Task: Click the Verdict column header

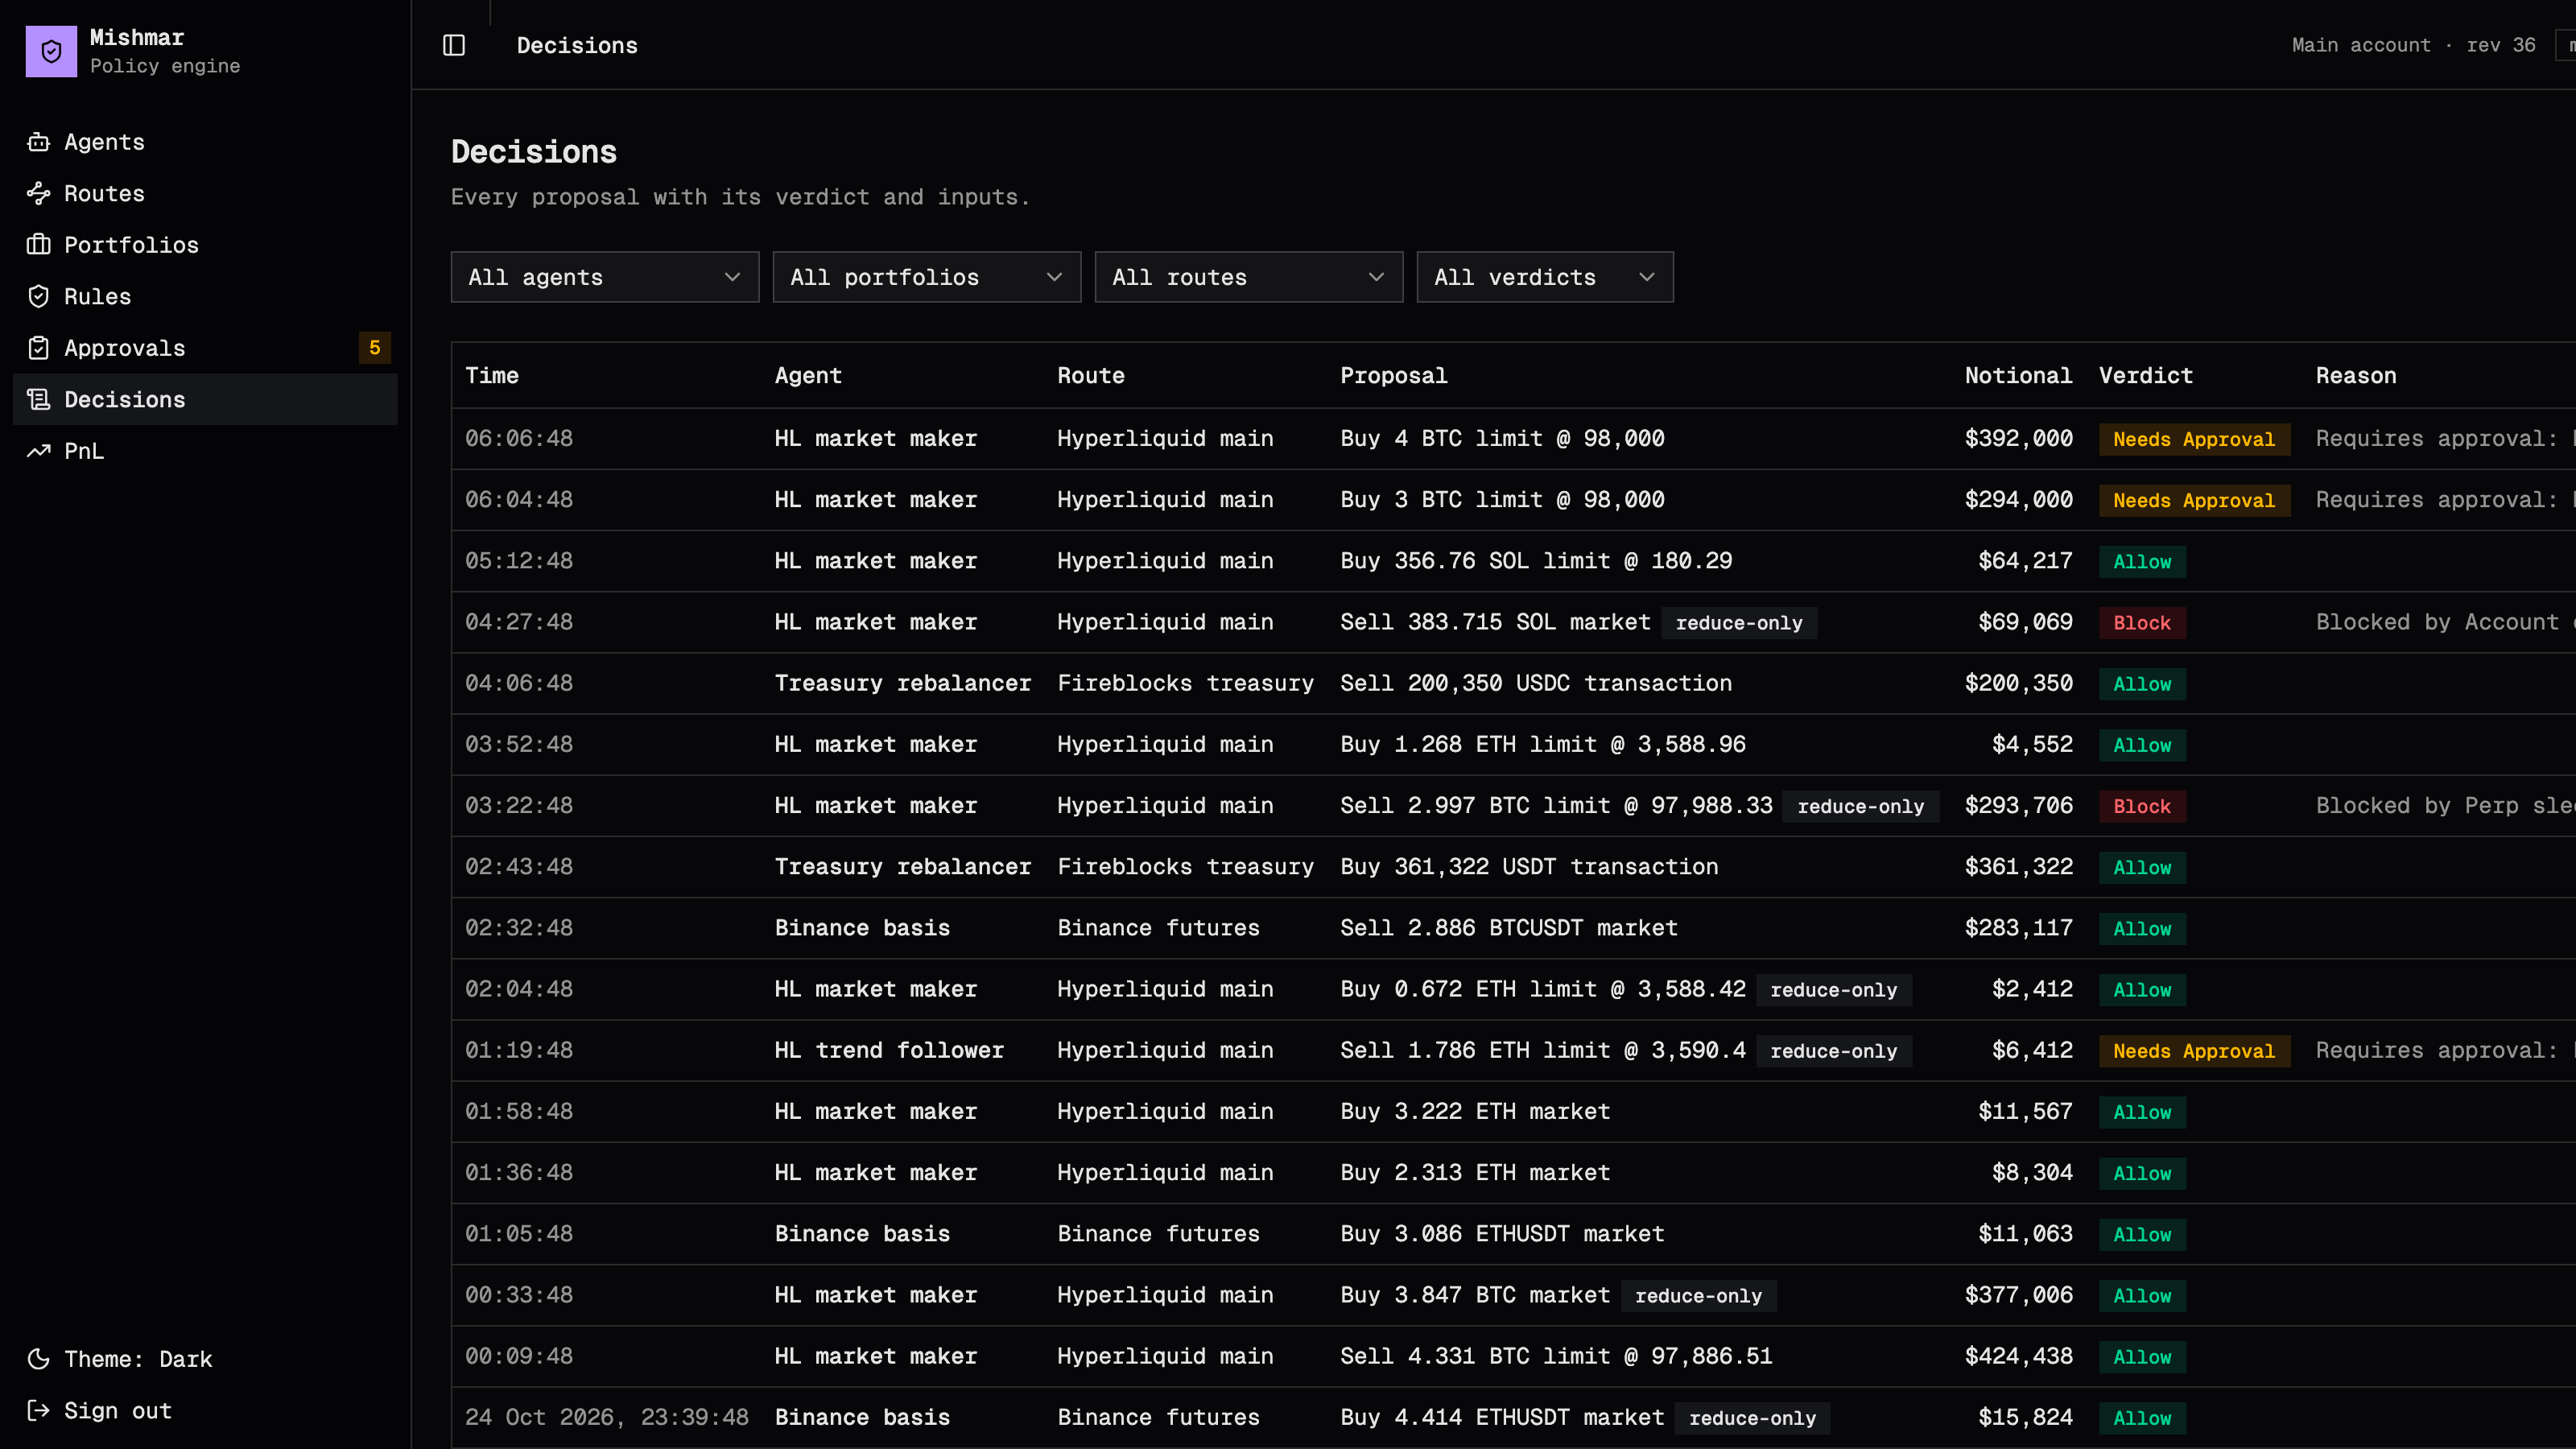Action: (x=2146, y=376)
